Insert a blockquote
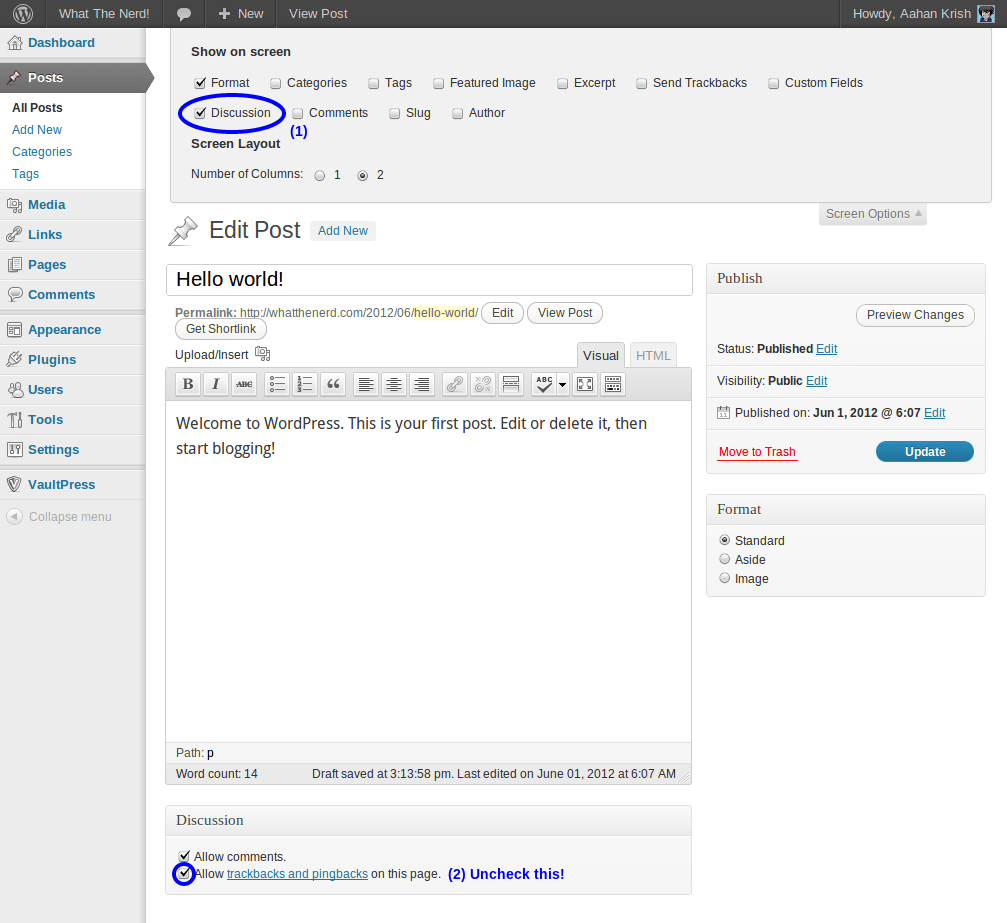 pos(333,384)
